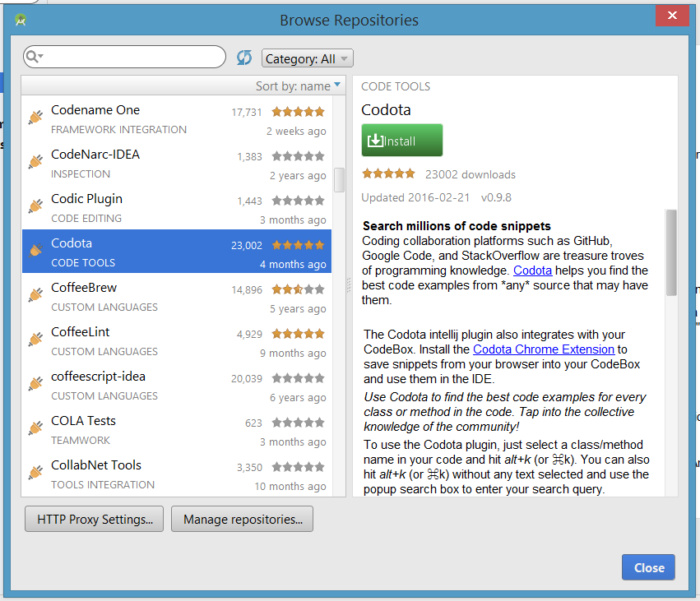Click the plug icon next to COLA Tests
The width and height of the screenshot is (700, 601).
coord(36,428)
